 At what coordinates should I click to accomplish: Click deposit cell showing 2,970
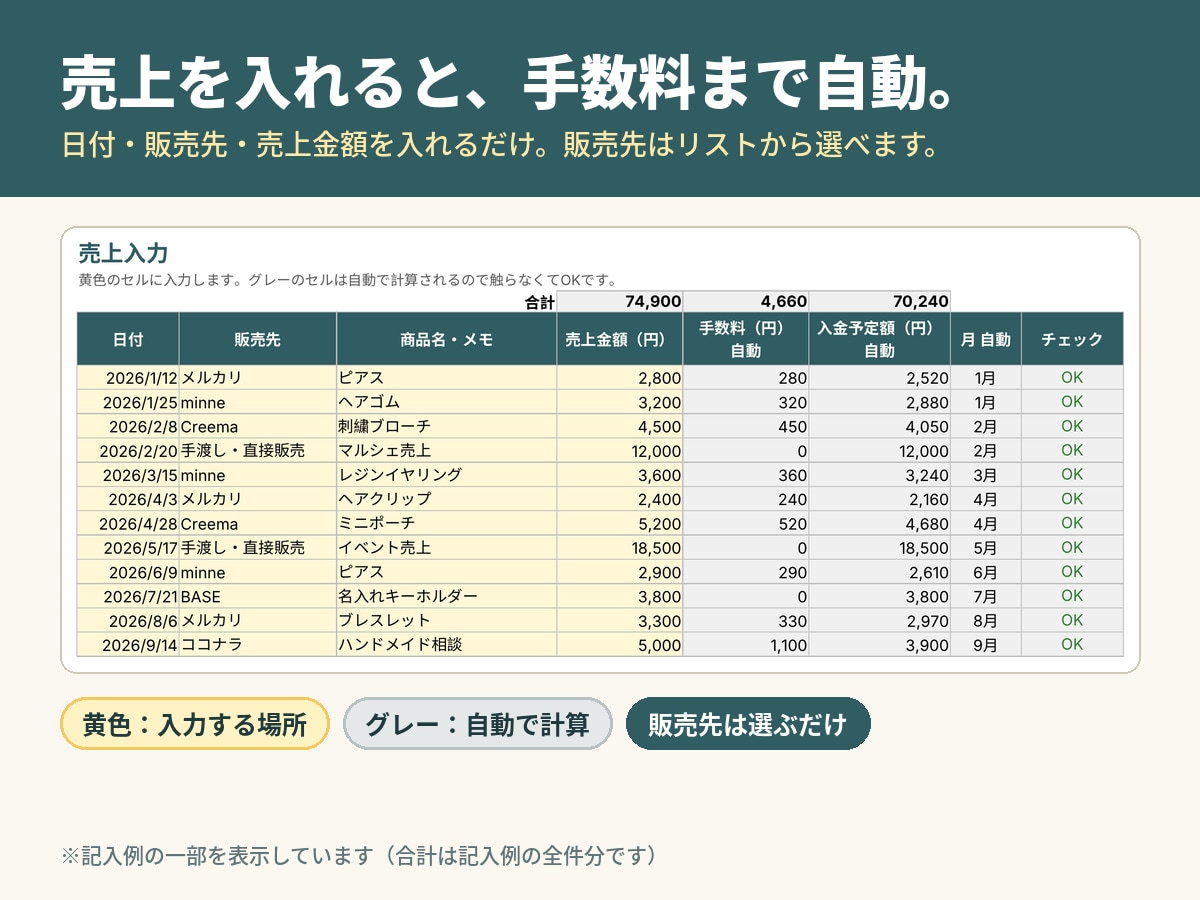coord(880,620)
